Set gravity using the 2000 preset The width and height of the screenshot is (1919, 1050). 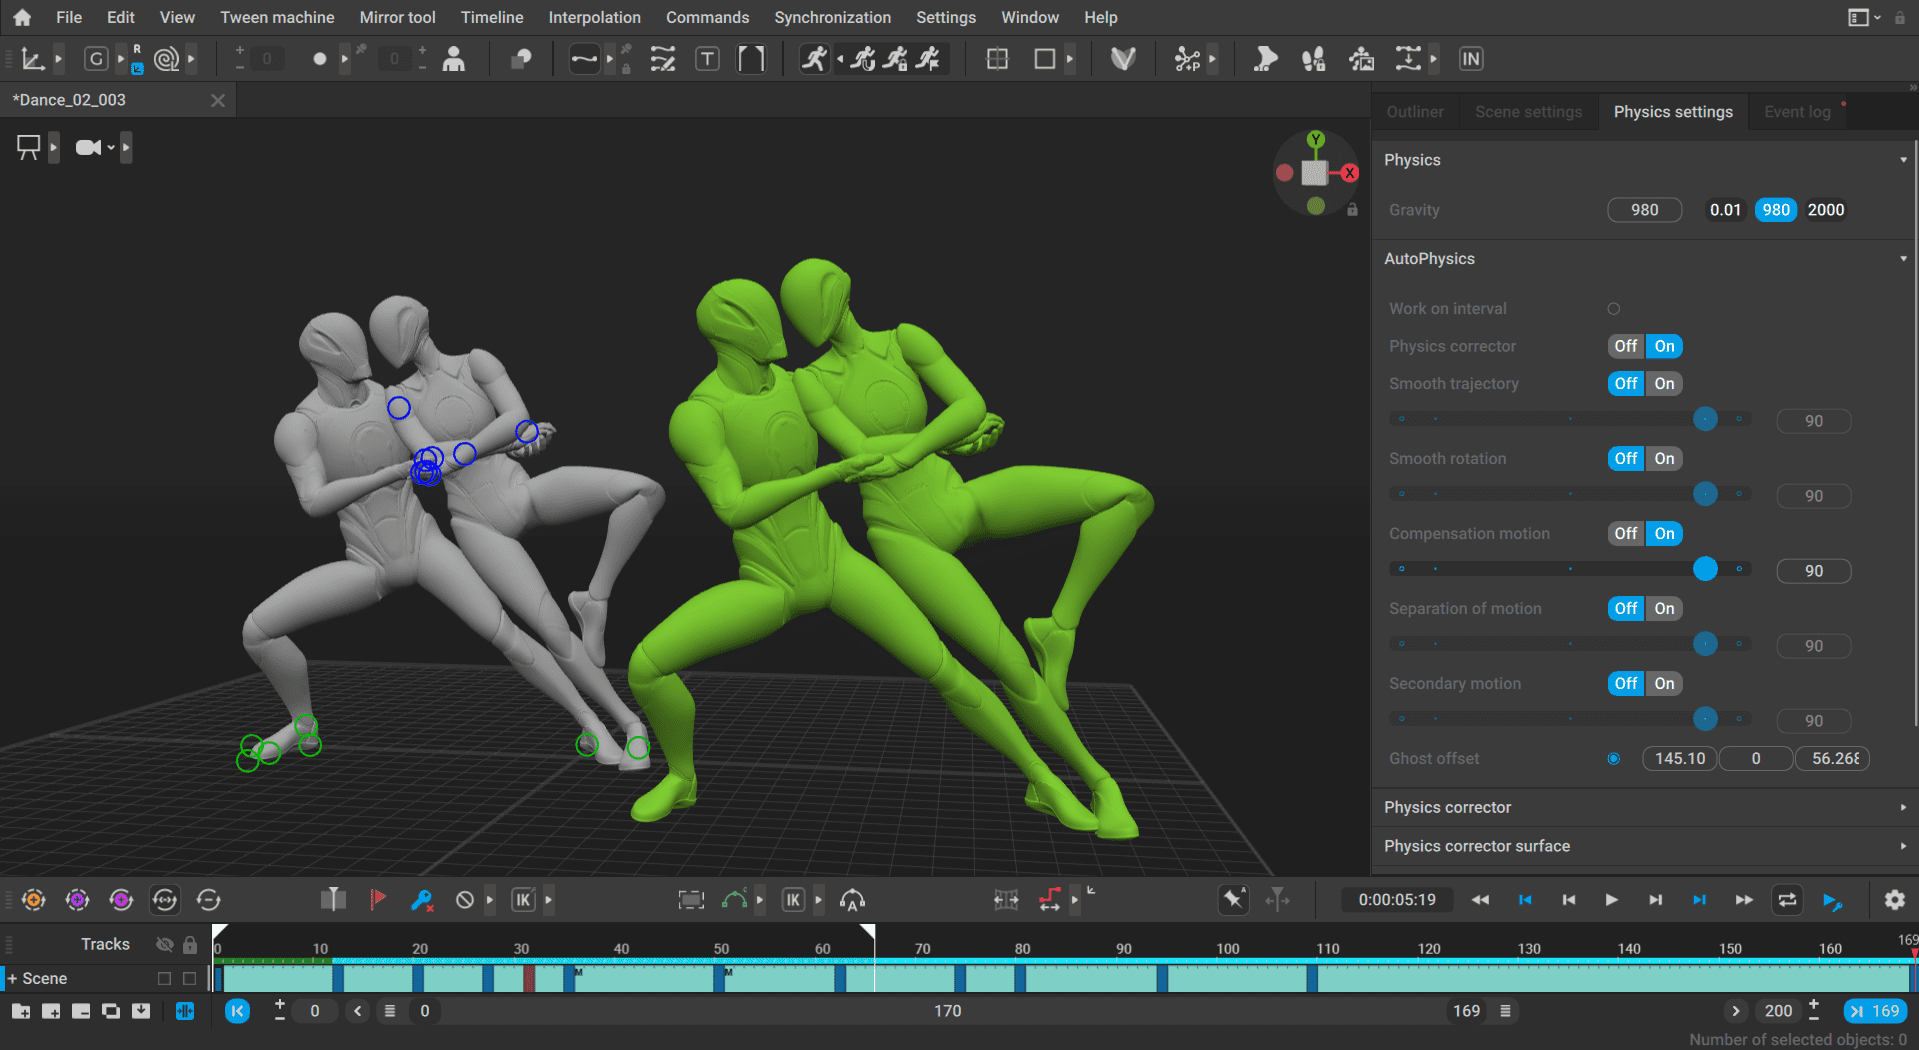pos(1826,210)
